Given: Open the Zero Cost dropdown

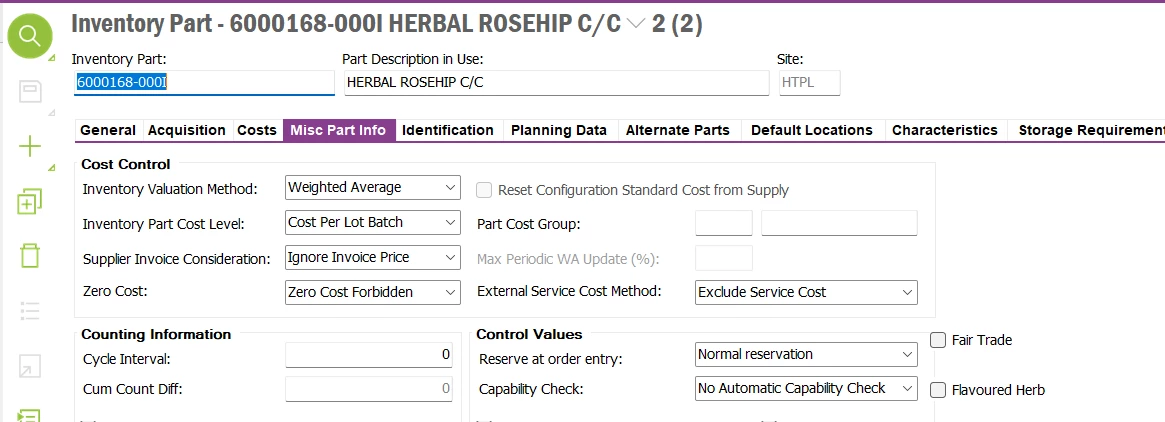Looking at the screenshot, I should (373, 292).
